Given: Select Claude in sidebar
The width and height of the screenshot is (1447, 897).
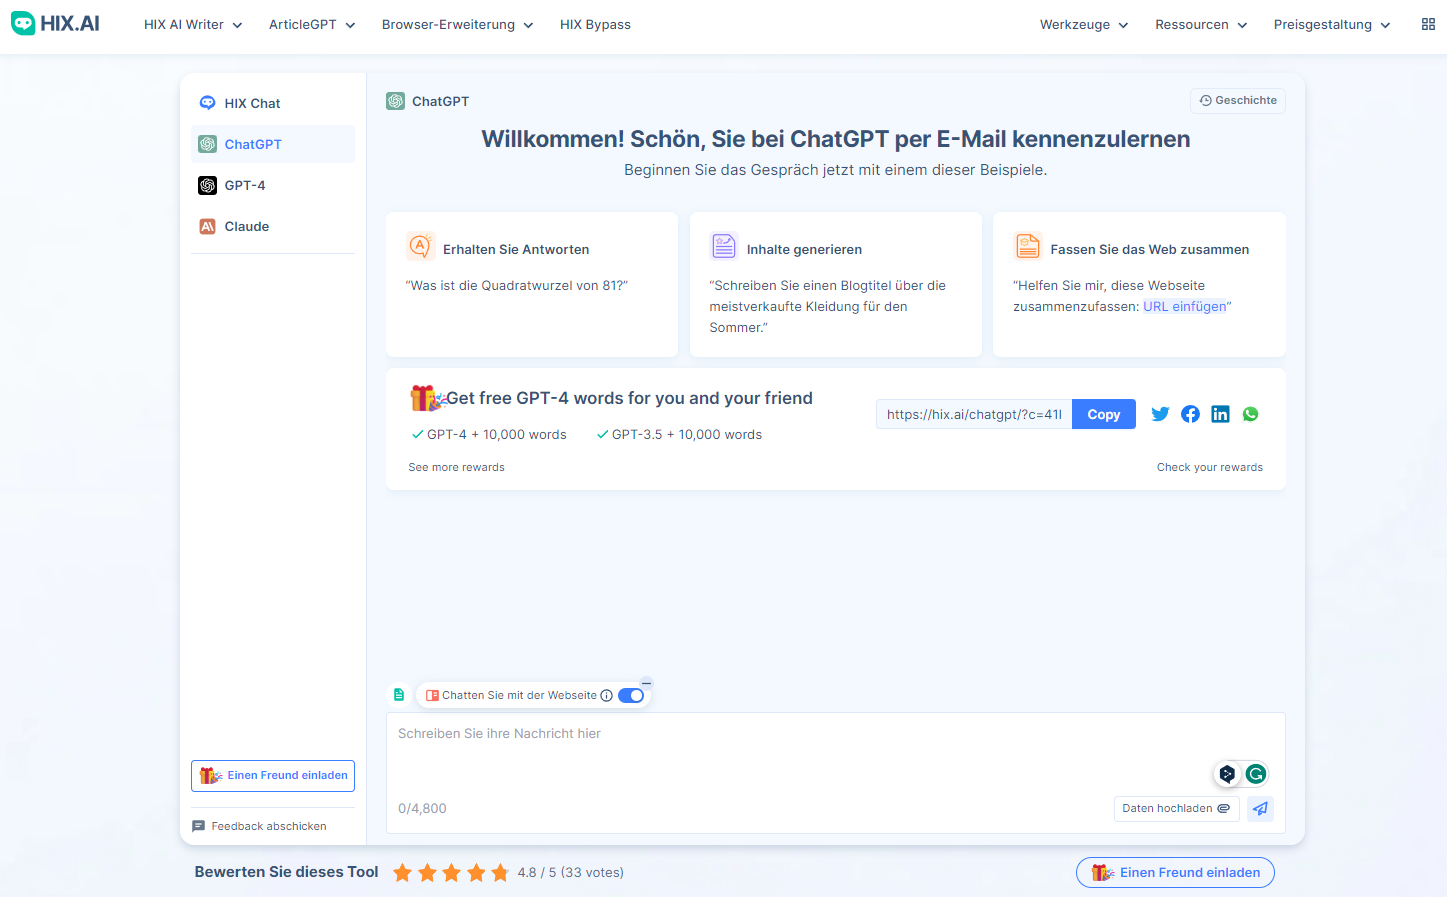Looking at the screenshot, I should click(x=273, y=226).
